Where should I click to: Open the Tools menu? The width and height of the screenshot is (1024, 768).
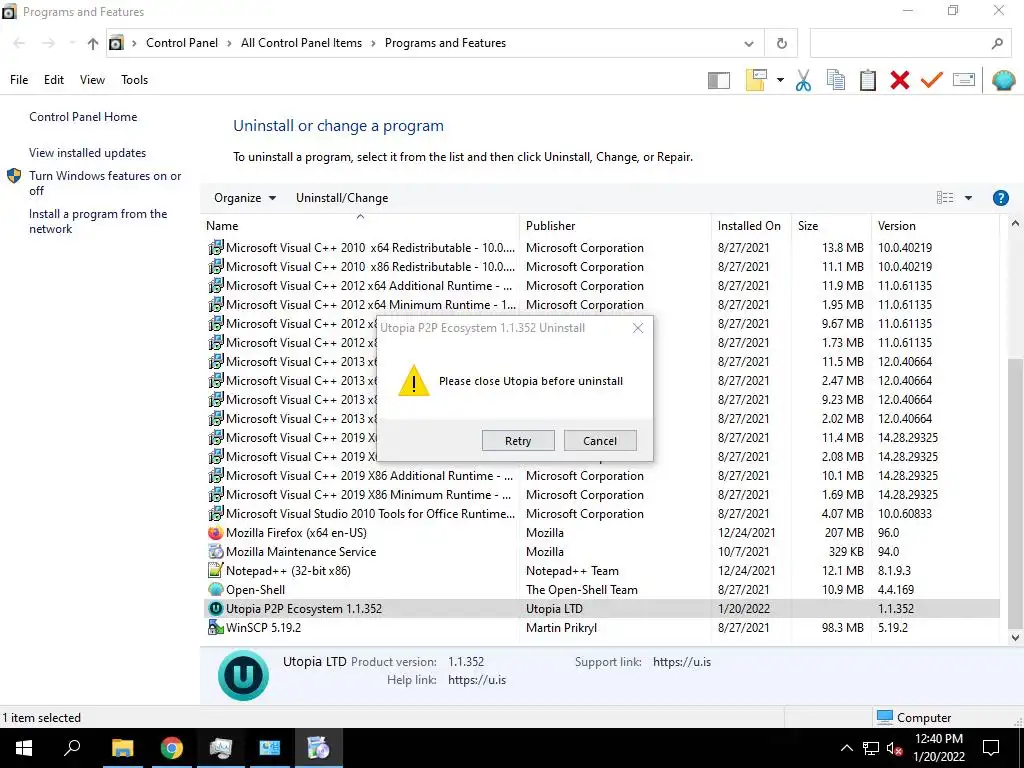click(135, 80)
